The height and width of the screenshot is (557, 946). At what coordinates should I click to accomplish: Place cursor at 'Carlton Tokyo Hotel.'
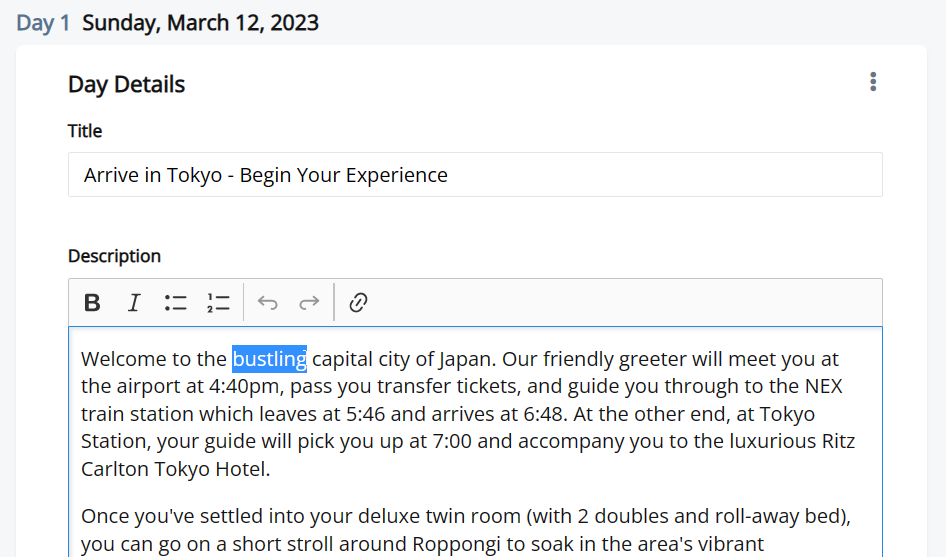pos(176,469)
